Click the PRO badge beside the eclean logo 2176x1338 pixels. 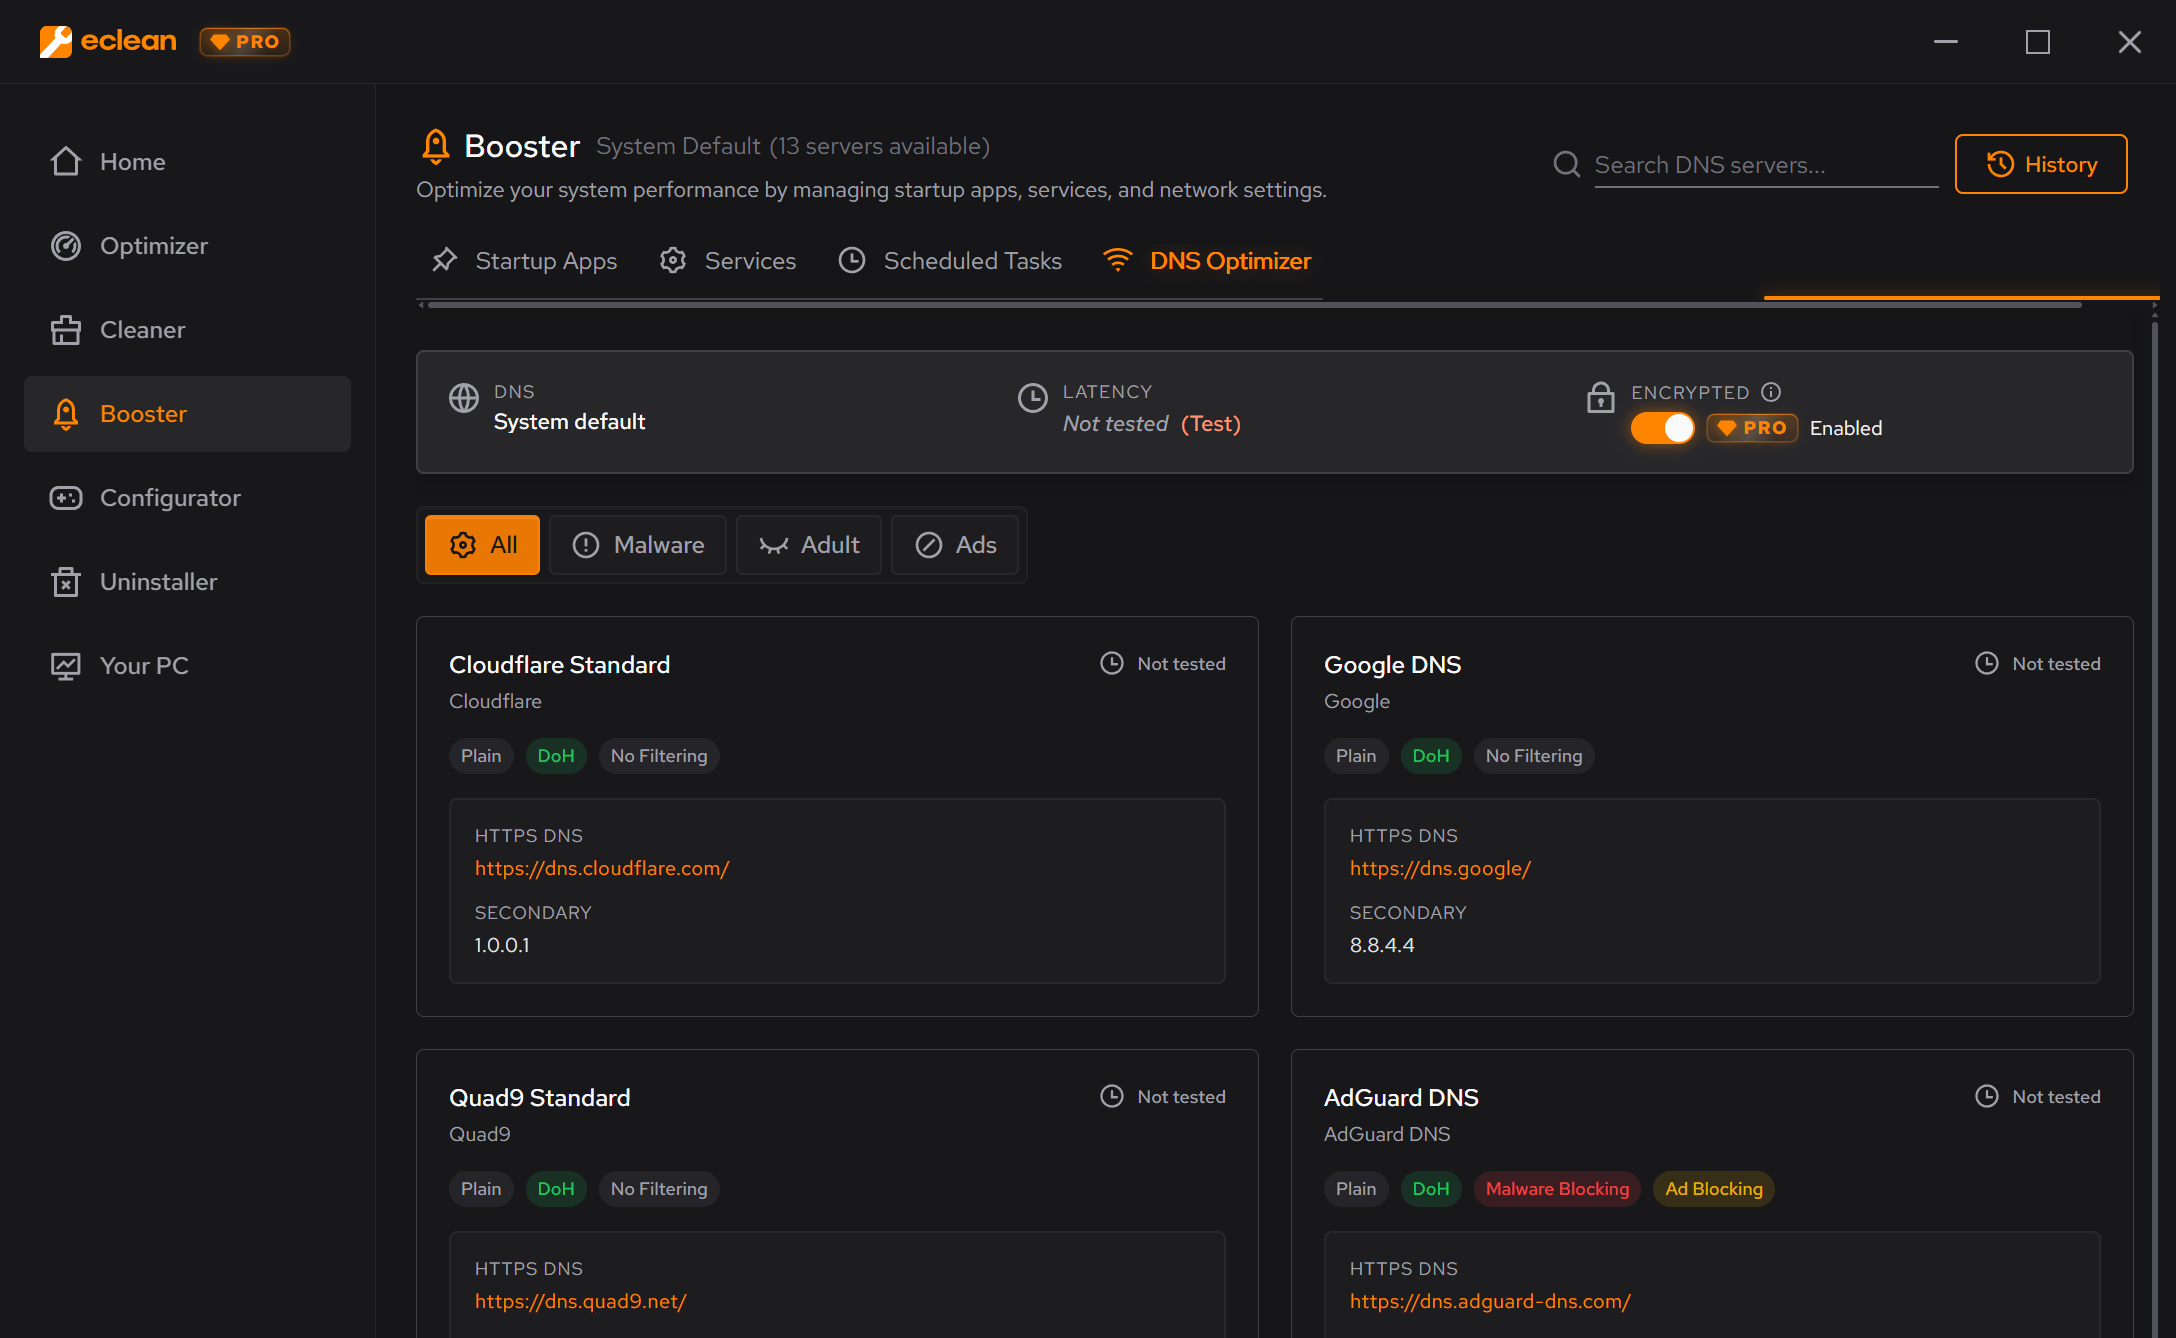245,42
